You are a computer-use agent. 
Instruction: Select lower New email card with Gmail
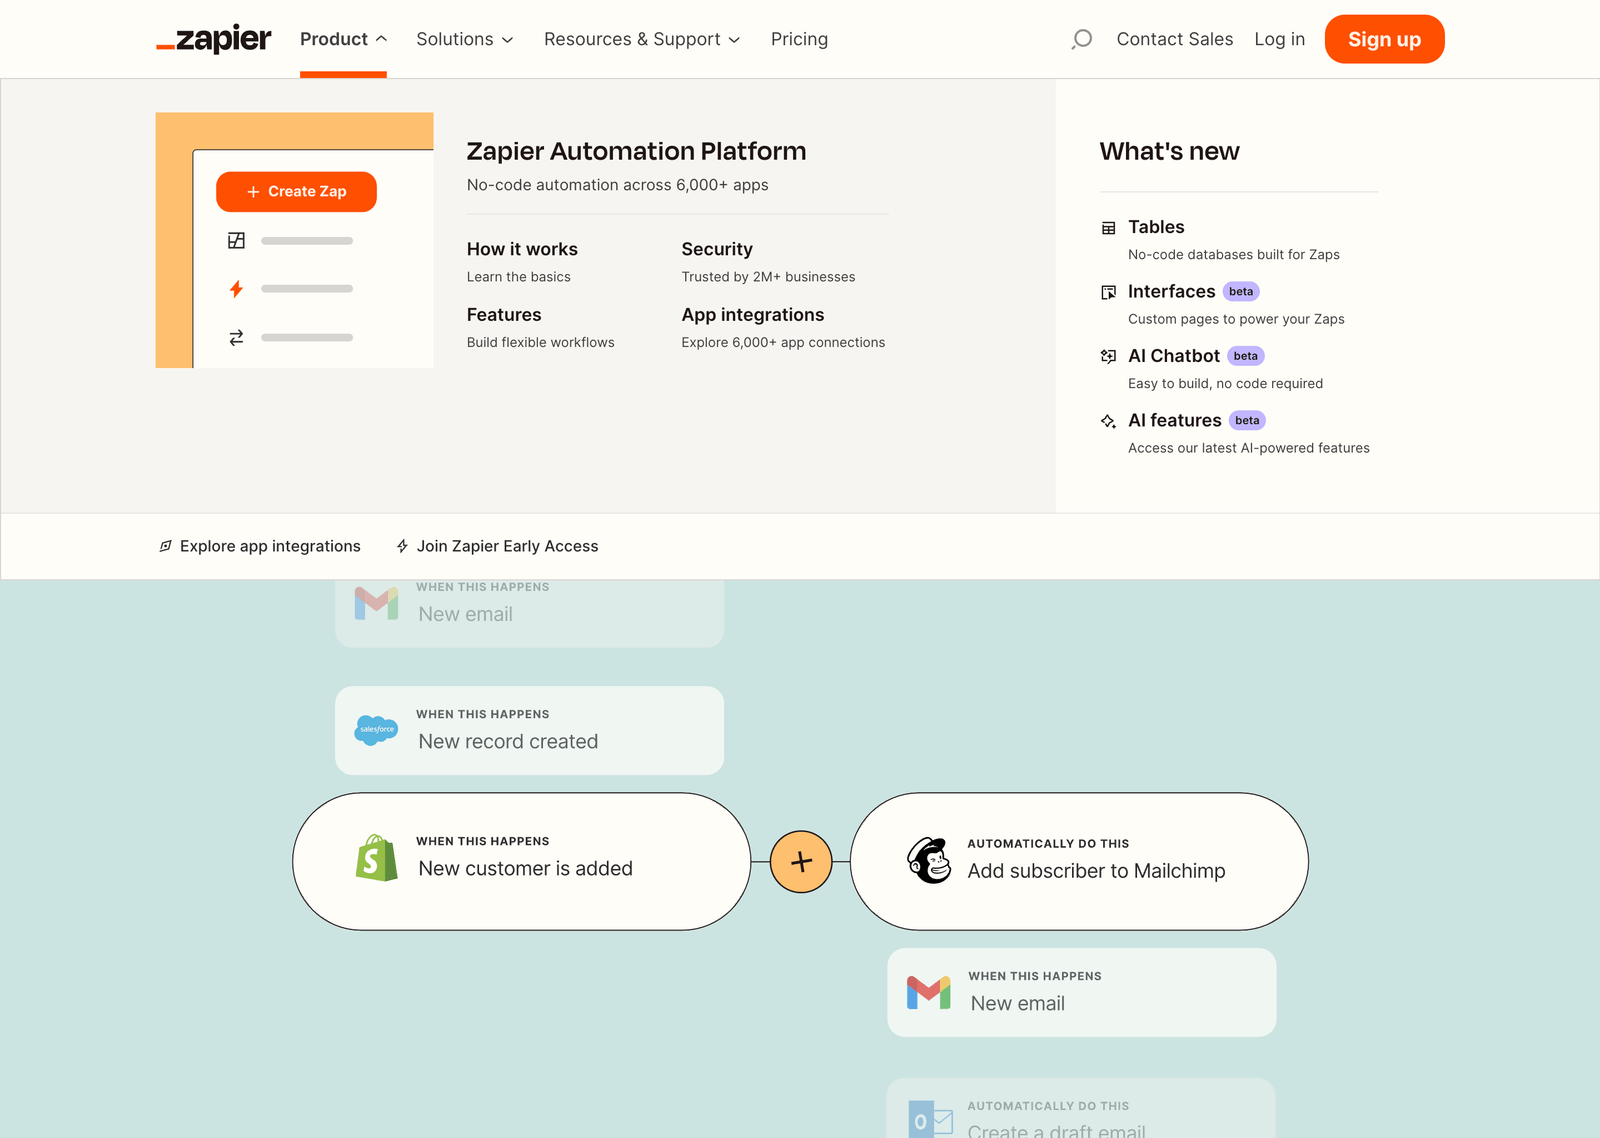(1081, 992)
